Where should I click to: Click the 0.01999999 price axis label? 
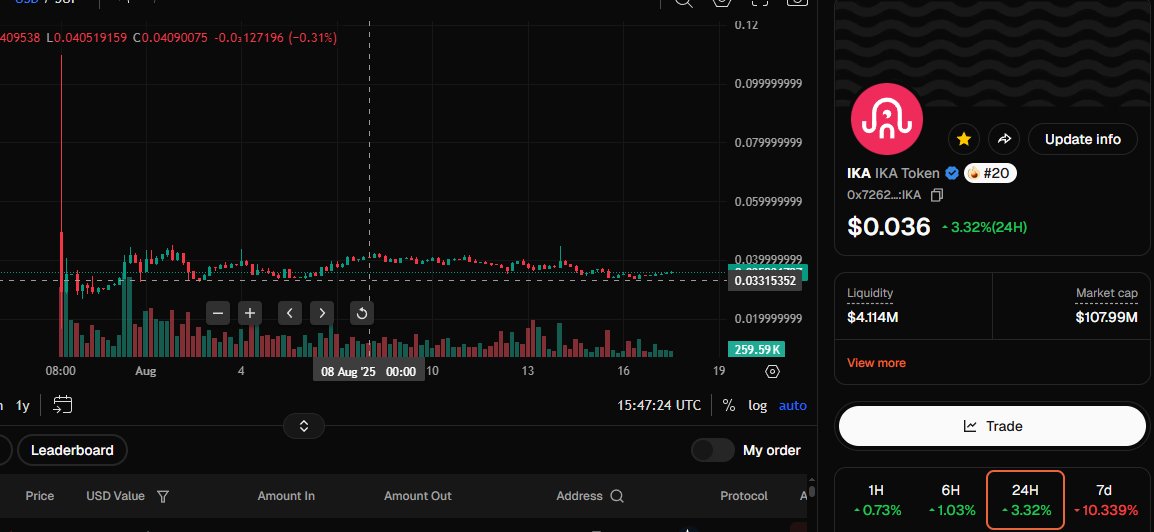768,319
